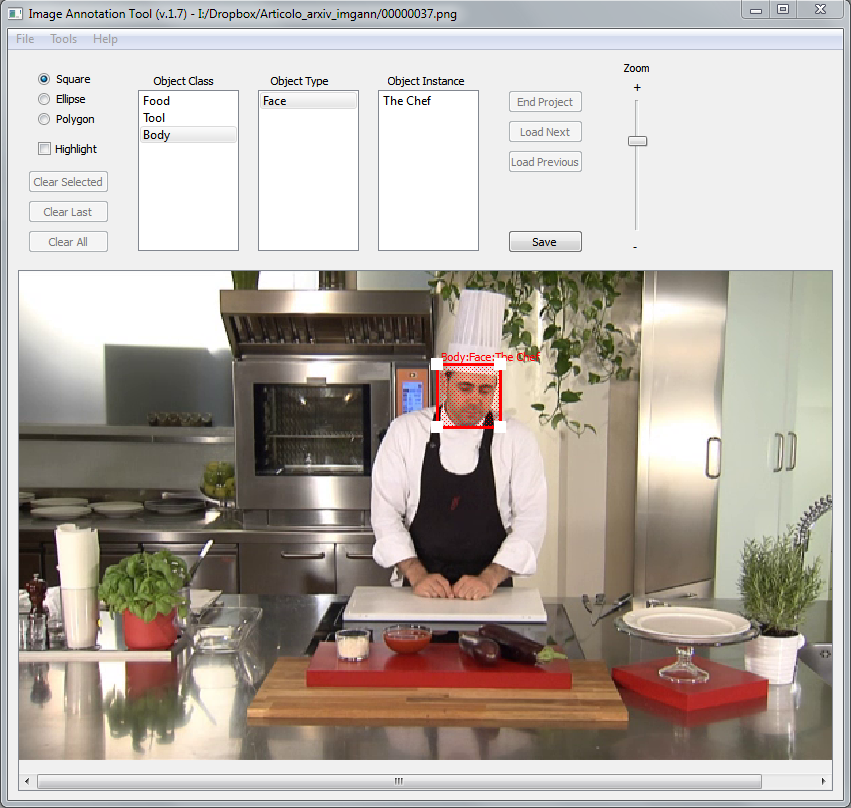Select The Chef in Object Instance list
Screen dimensions: 851x808
[x=407, y=101]
